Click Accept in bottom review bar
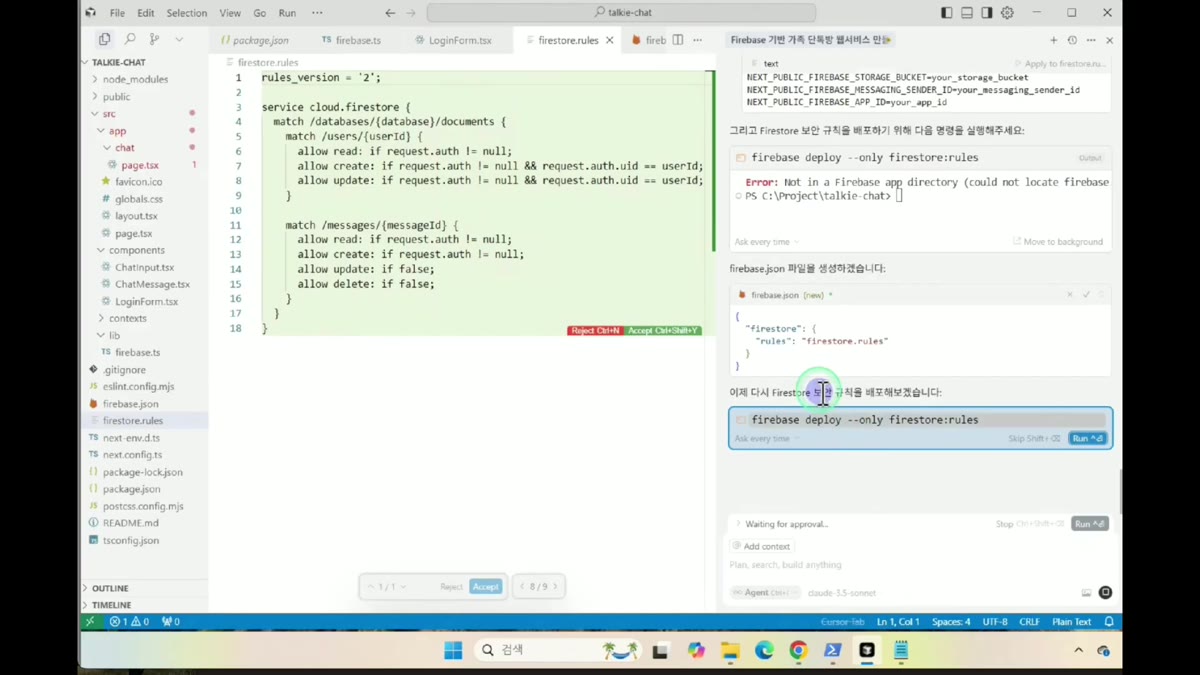The width and height of the screenshot is (1200, 675). point(485,587)
